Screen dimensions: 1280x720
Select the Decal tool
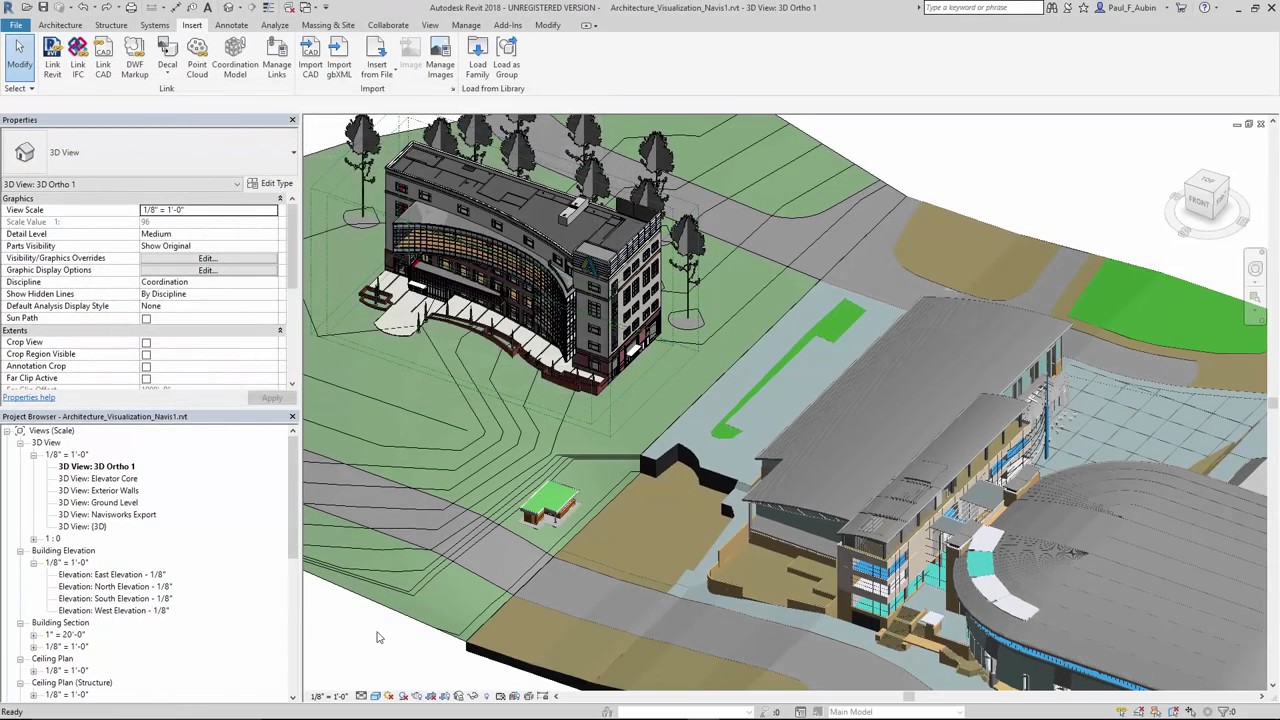point(167,58)
